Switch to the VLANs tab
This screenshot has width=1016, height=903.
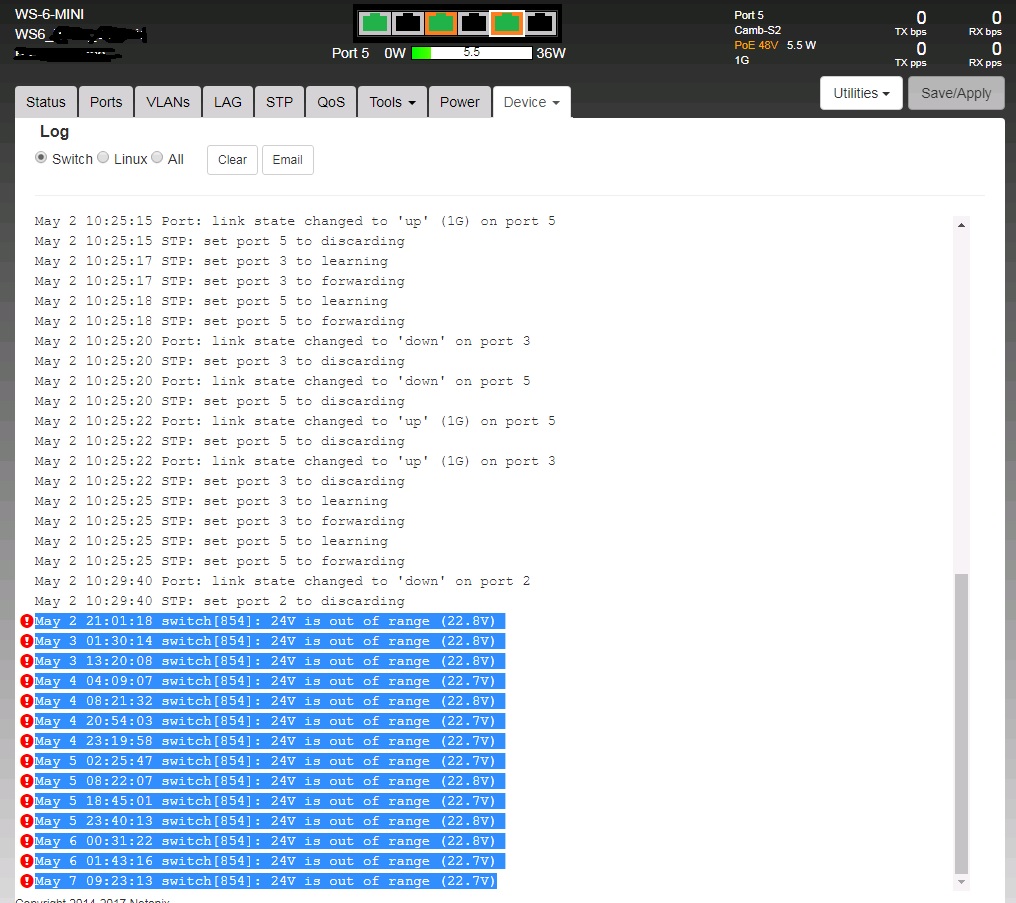(x=167, y=102)
